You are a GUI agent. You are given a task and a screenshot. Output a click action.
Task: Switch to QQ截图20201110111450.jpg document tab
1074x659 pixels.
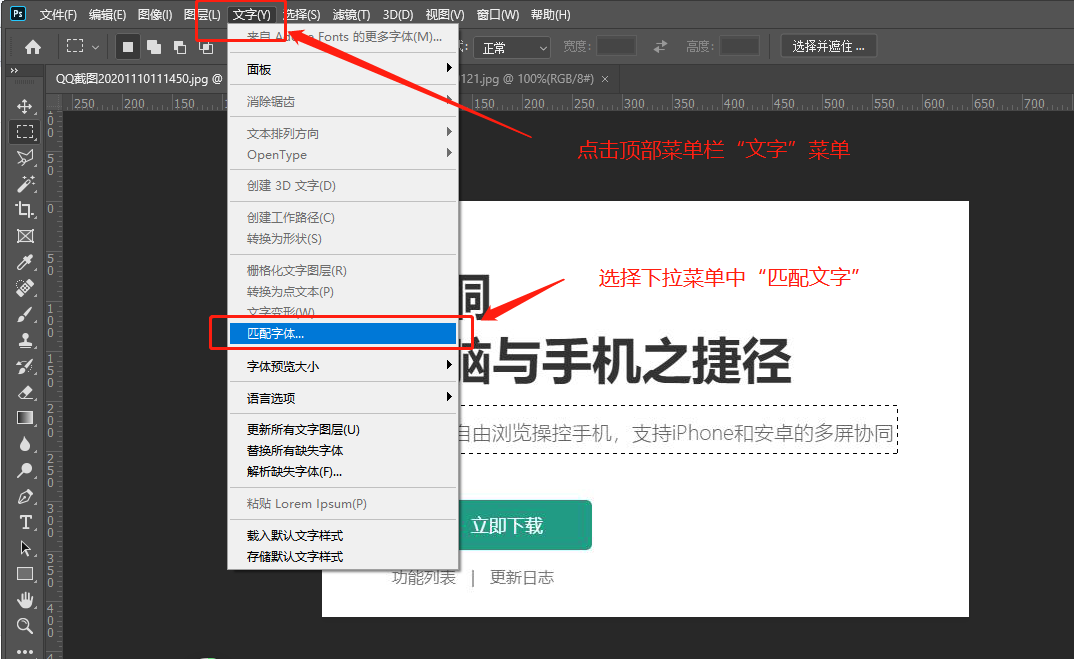click(x=137, y=79)
